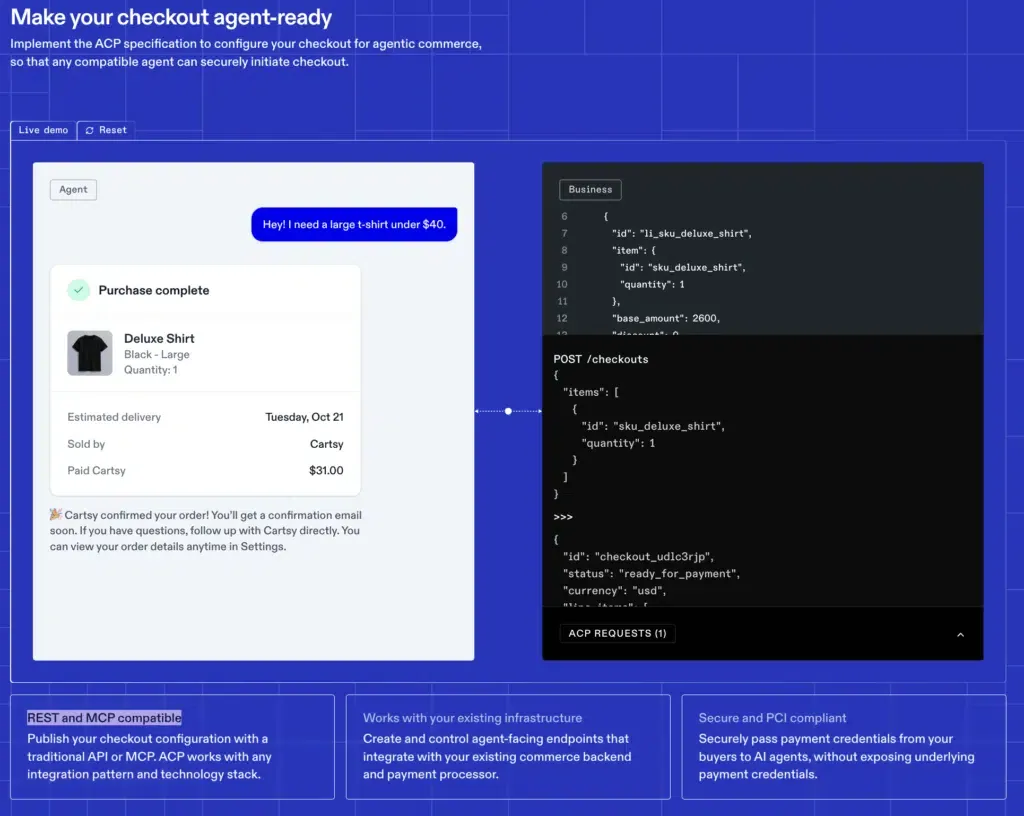Click the black Deluxe Shirt thumbnail
Viewport: 1024px width, 816px height.
tap(90, 353)
